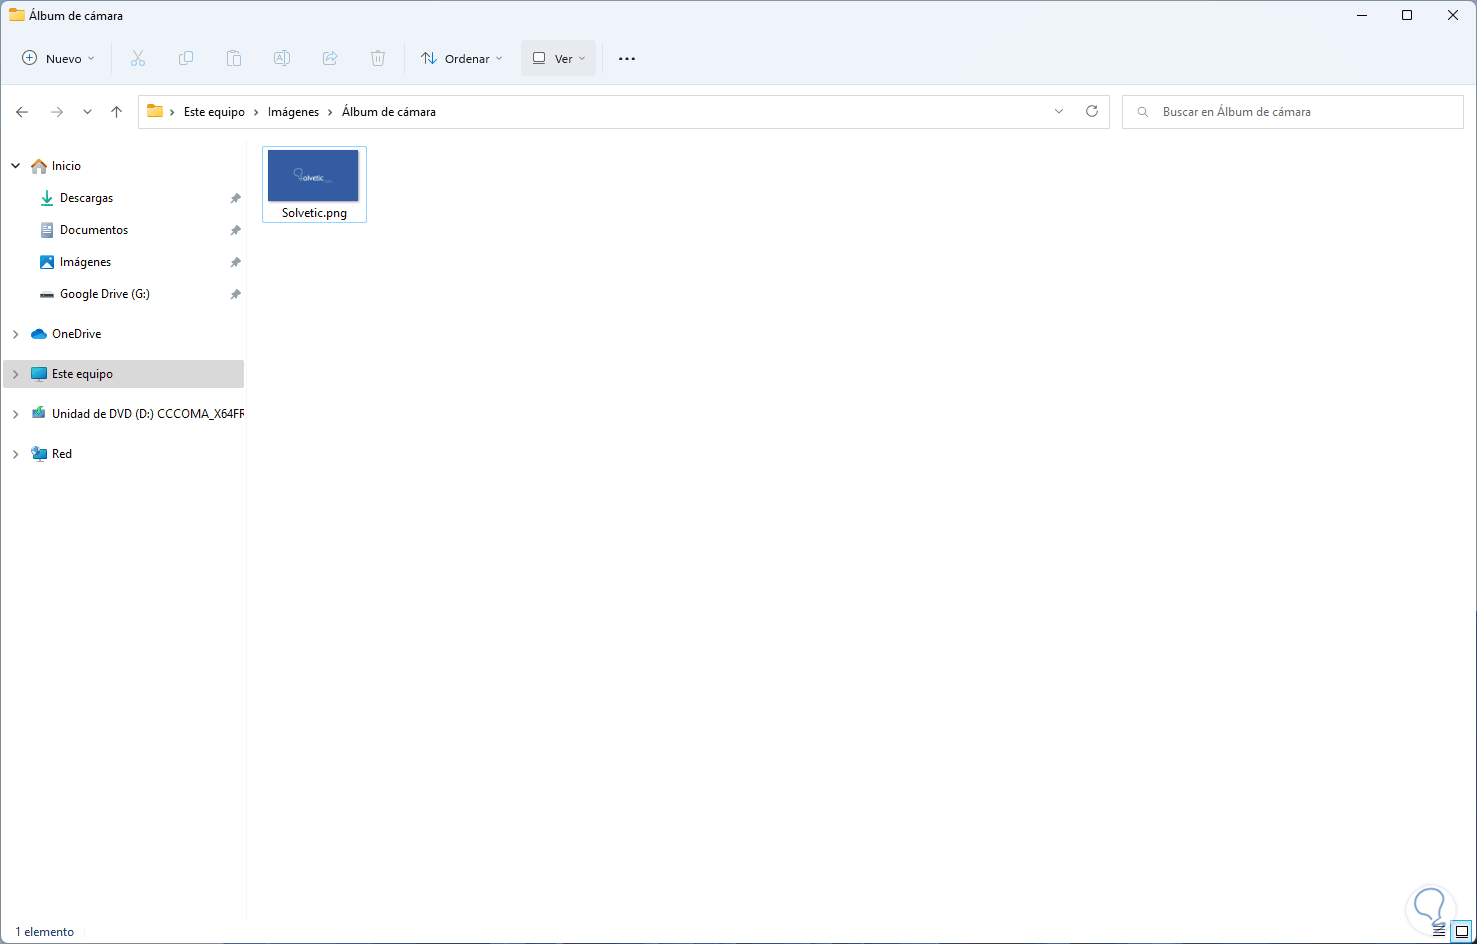Image resolution: width=1477 pixels, height=944 pixels.
Task: Expand the Unidad de DVD (D:) node
Action: click(x=15, y=414)
